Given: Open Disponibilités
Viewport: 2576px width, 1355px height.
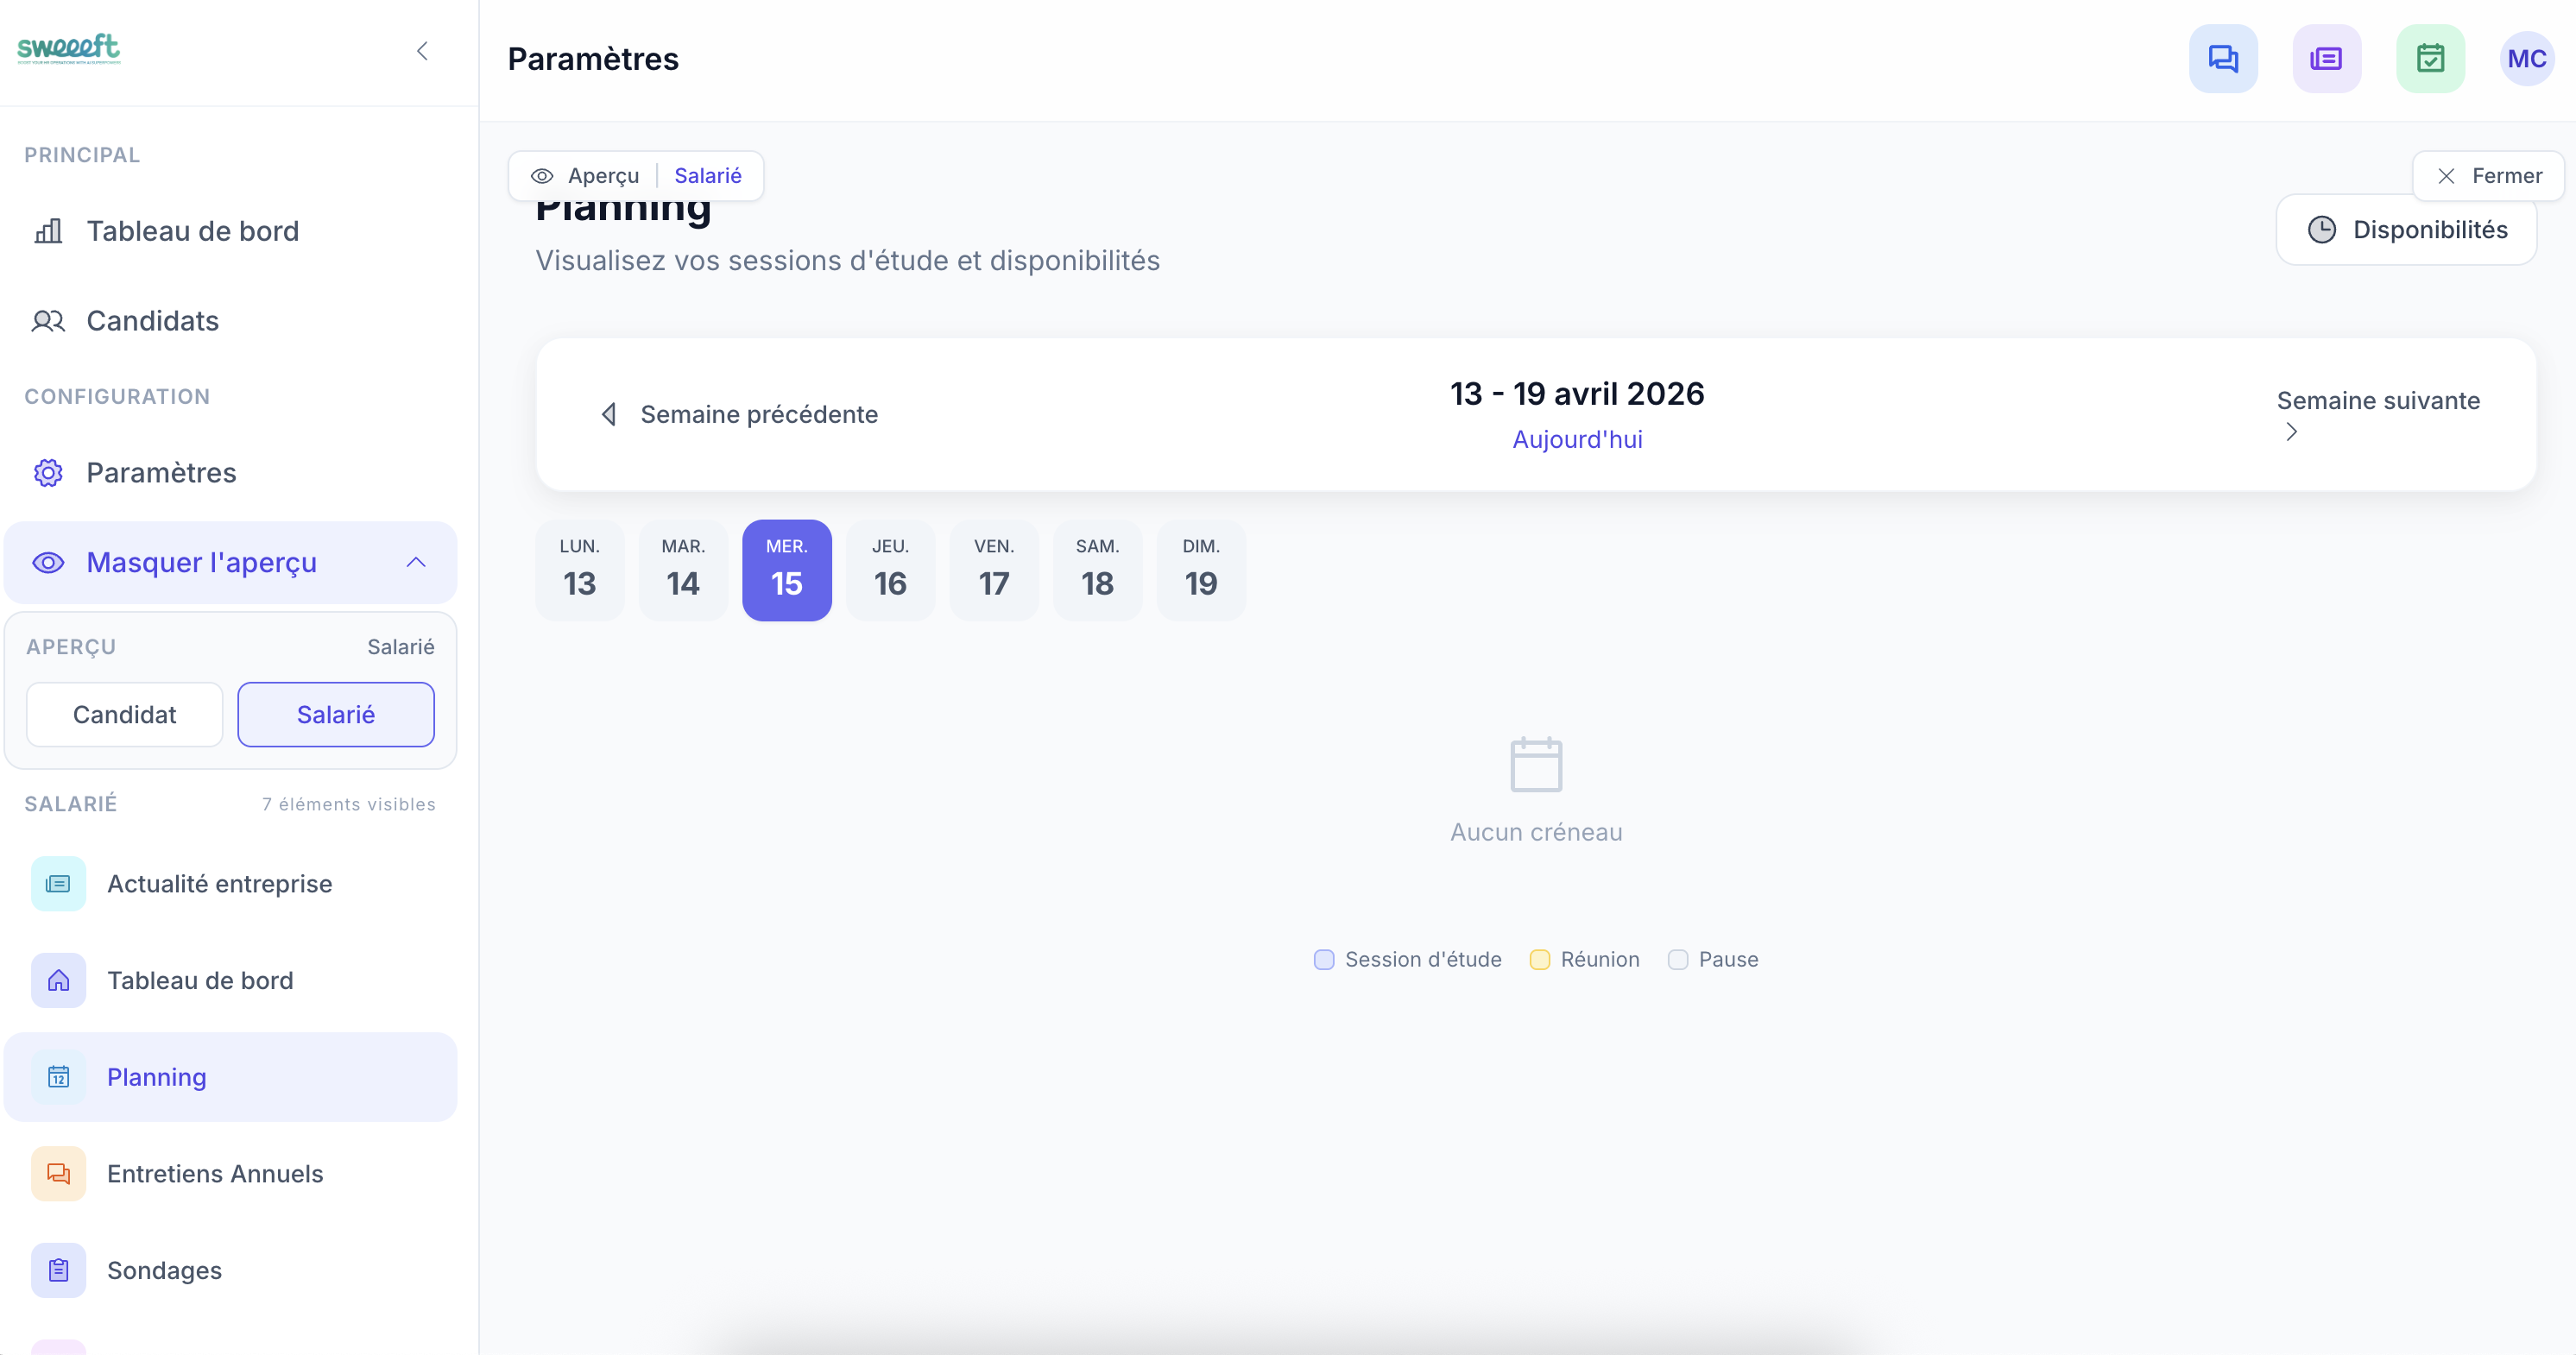Looking at the screenshot, I should tap(2407, 229).
